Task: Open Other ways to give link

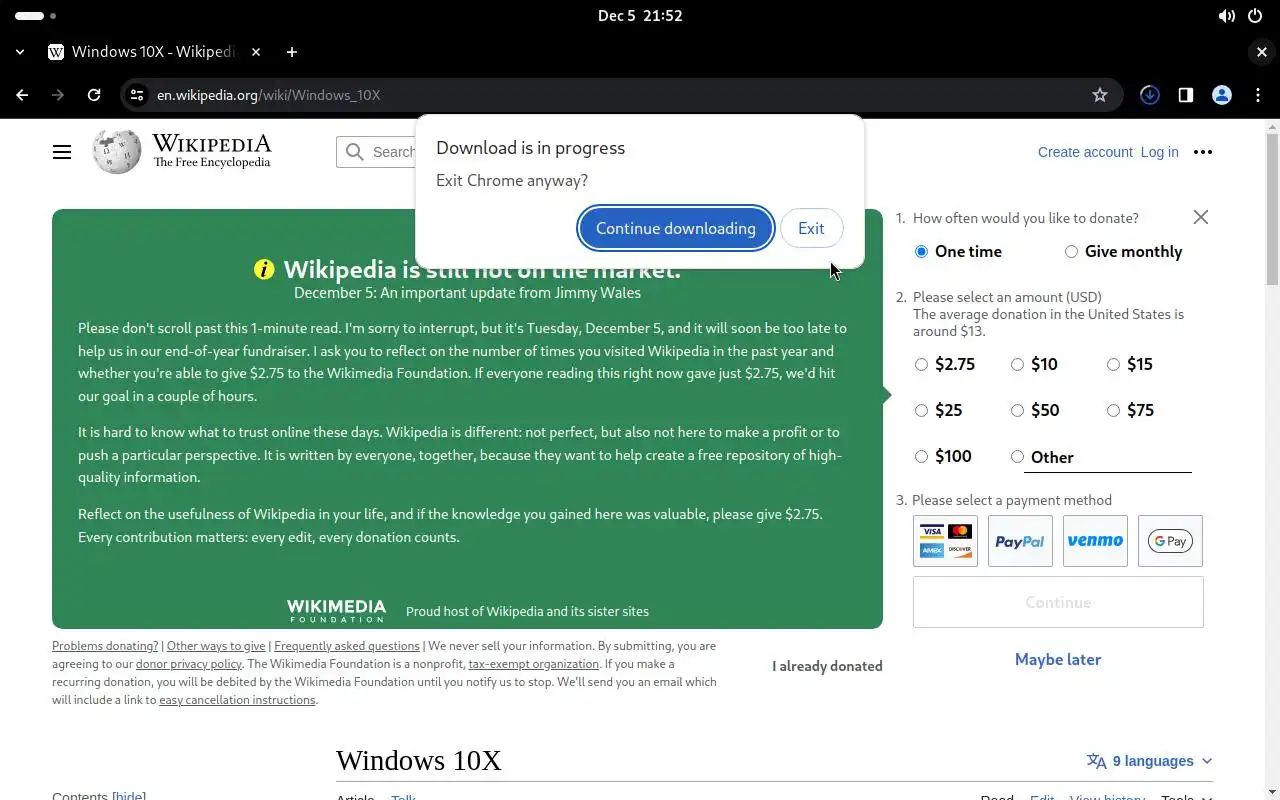Action: [x=216, y=646]
